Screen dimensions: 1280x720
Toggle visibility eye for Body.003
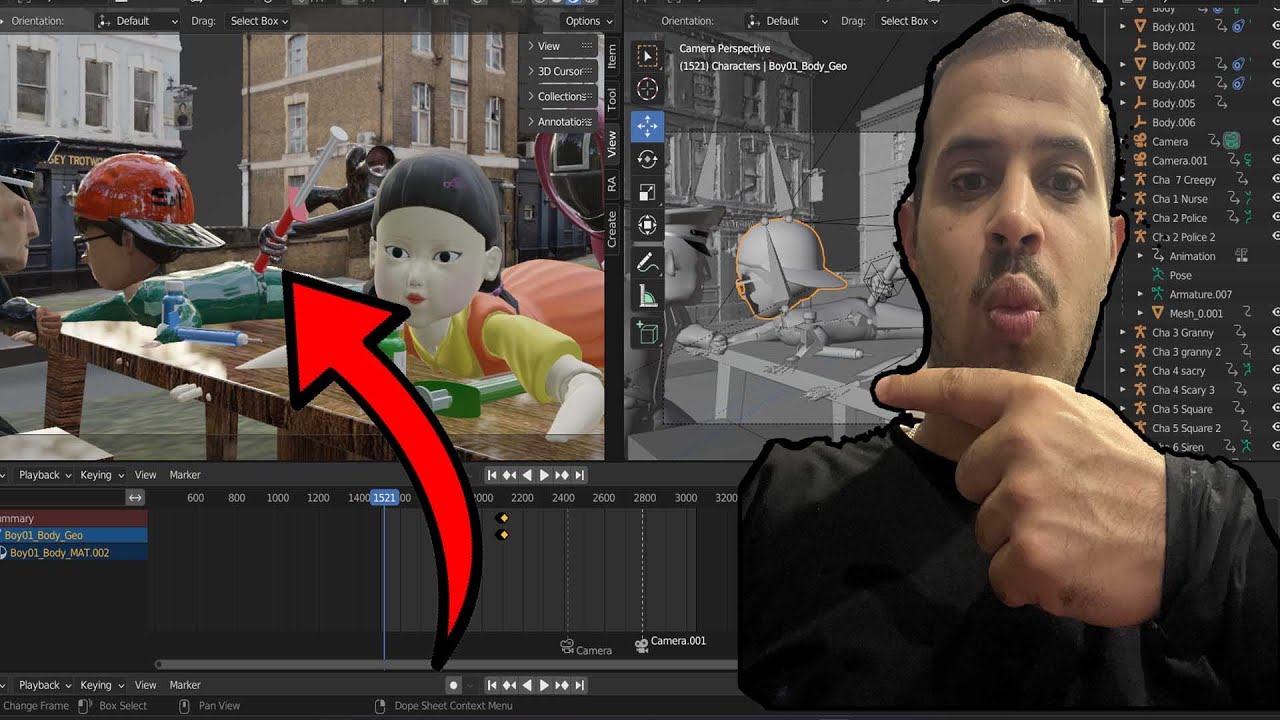pyautogui.click(x=1275, y=65)
